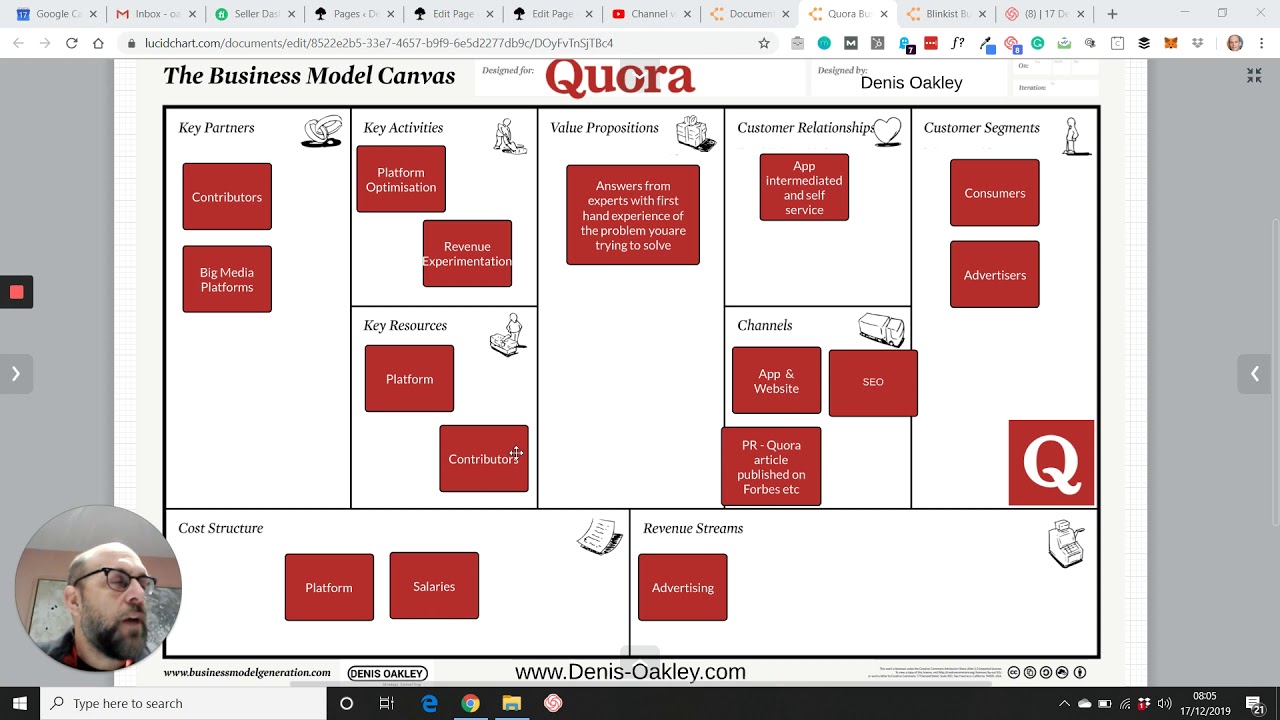Click the Customer Relationships heart icon
1280x720 pixels.
[887, 131]
